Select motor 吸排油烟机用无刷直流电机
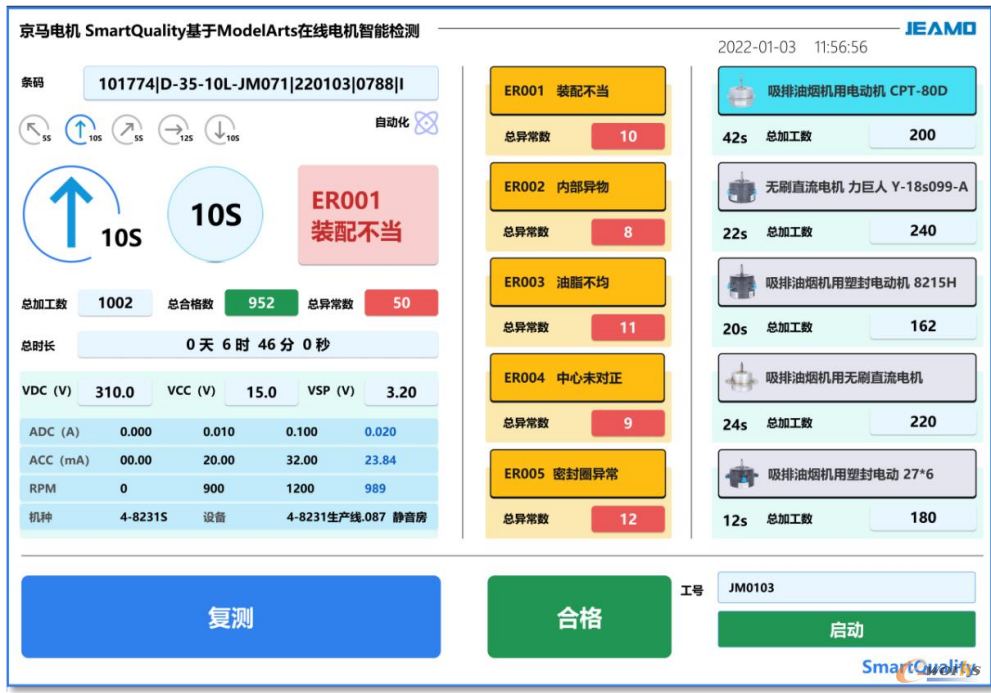Viewport: 991px width, 693px height. 847,378
